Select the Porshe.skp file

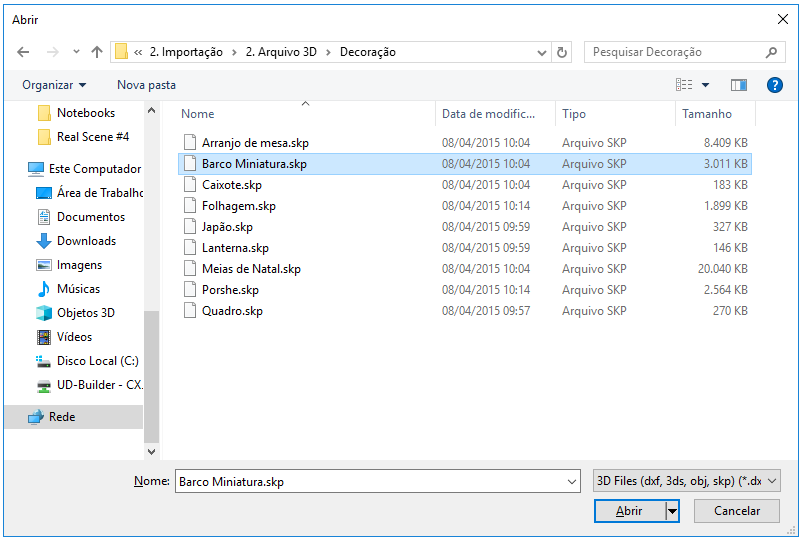[230, 290]
